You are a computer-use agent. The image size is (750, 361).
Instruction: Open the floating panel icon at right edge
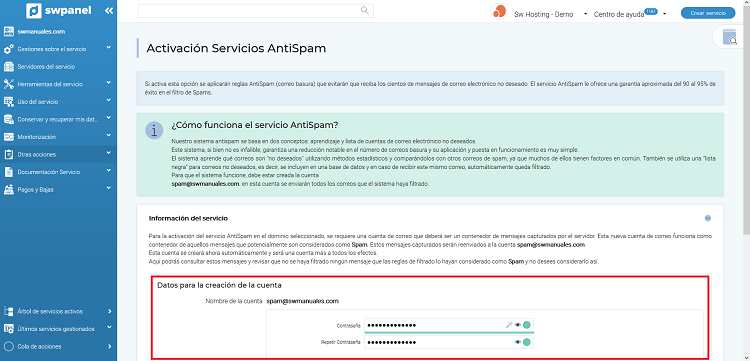(730, 37)
